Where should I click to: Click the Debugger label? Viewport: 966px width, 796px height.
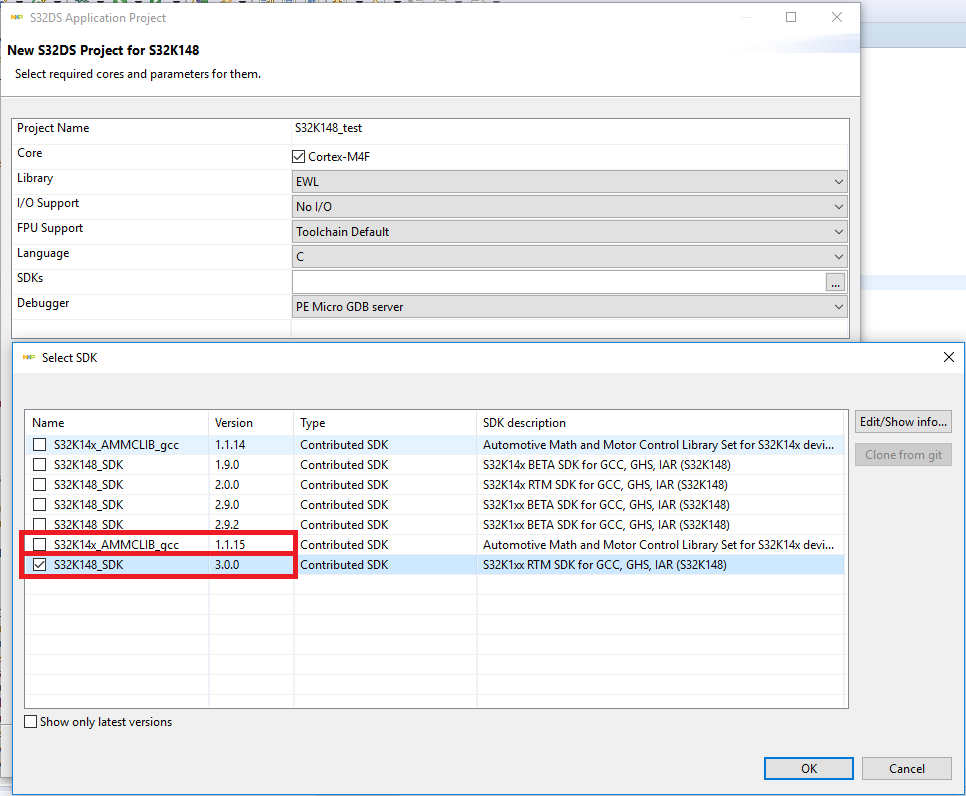[x=43, y=303]
